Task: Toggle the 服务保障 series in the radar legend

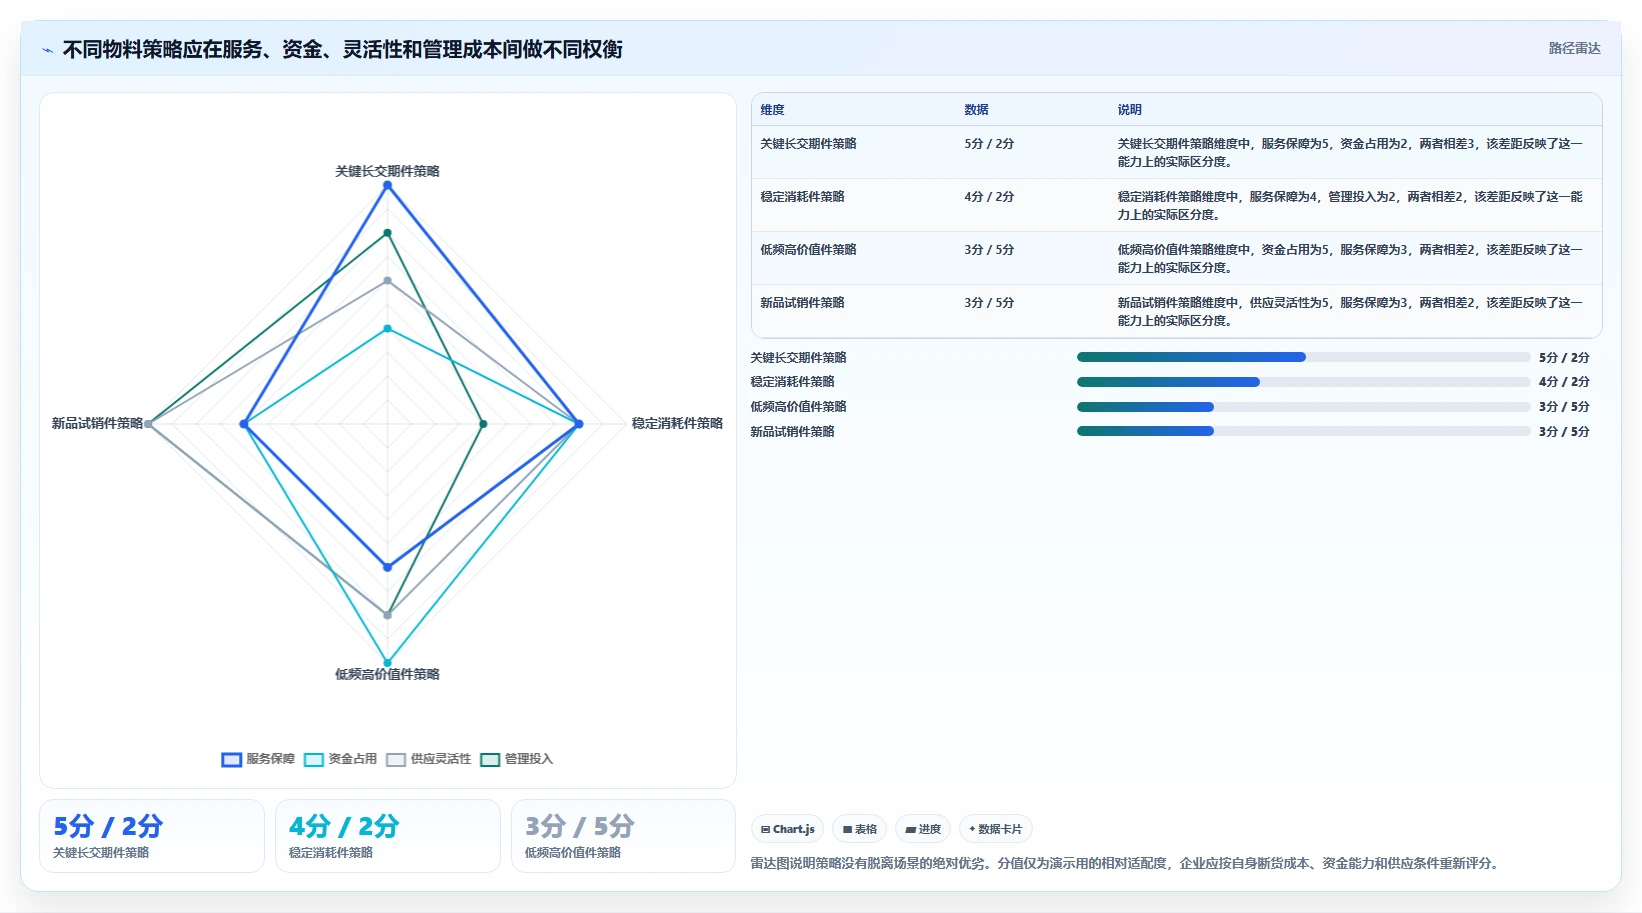Action: [x=258, y=759]
